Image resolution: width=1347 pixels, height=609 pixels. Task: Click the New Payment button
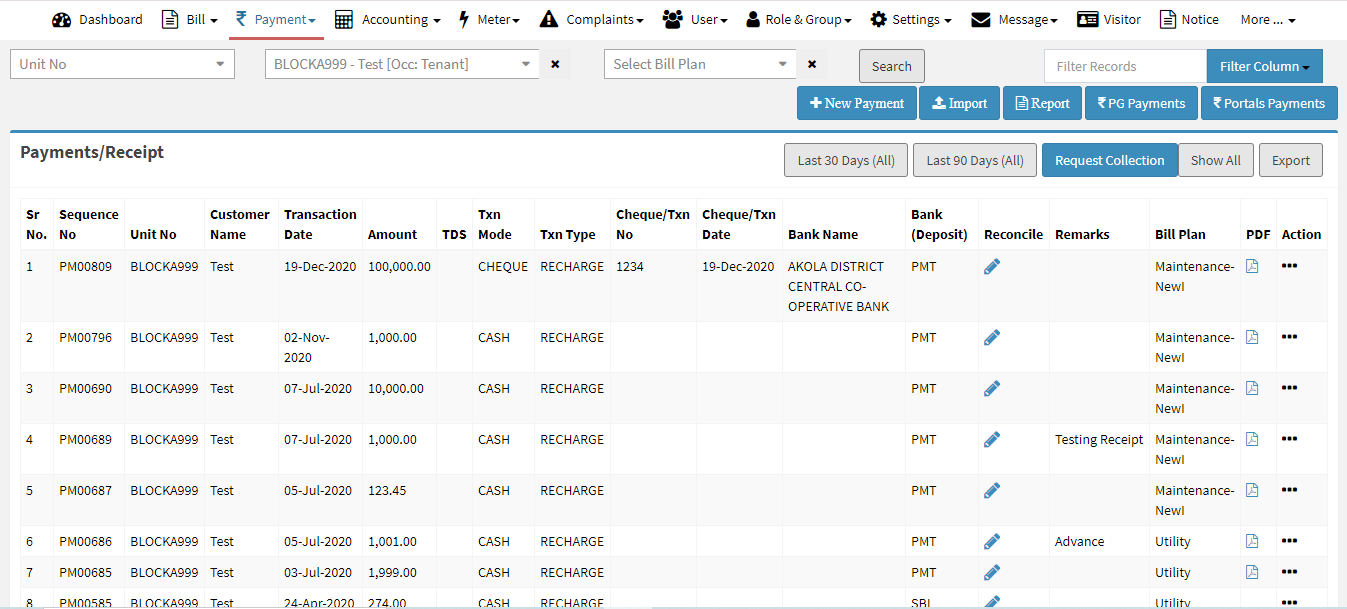point(857,103)
